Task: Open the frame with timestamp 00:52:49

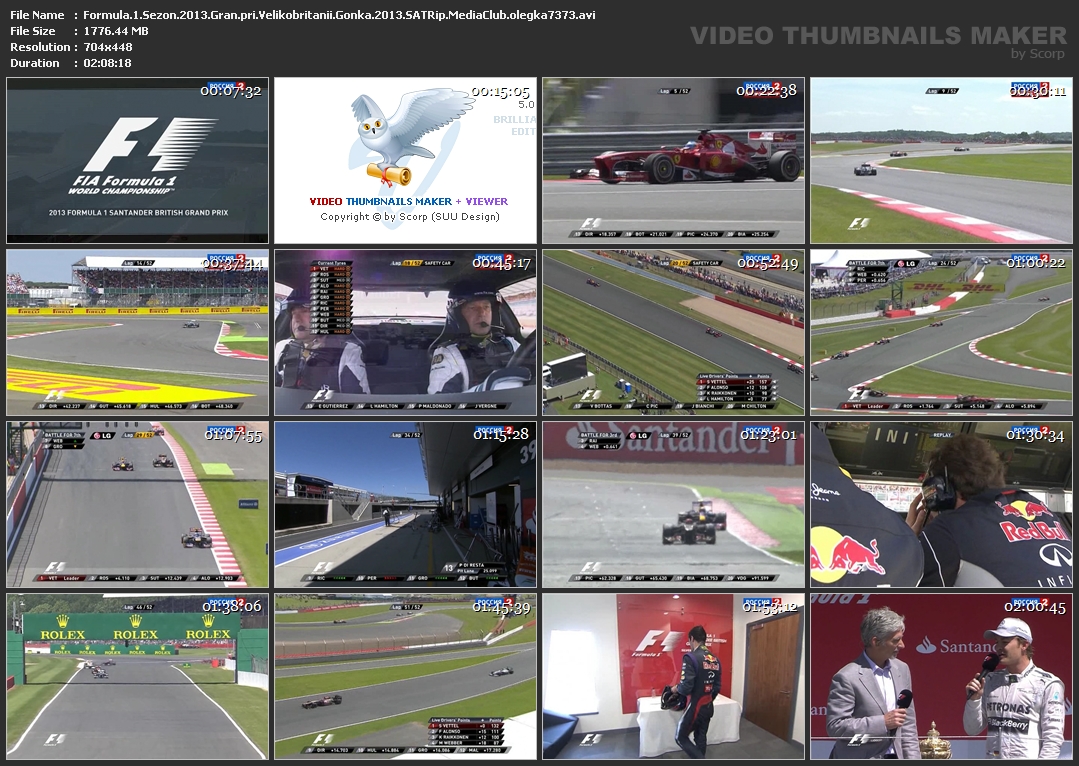Action: (x=673, y=332)
